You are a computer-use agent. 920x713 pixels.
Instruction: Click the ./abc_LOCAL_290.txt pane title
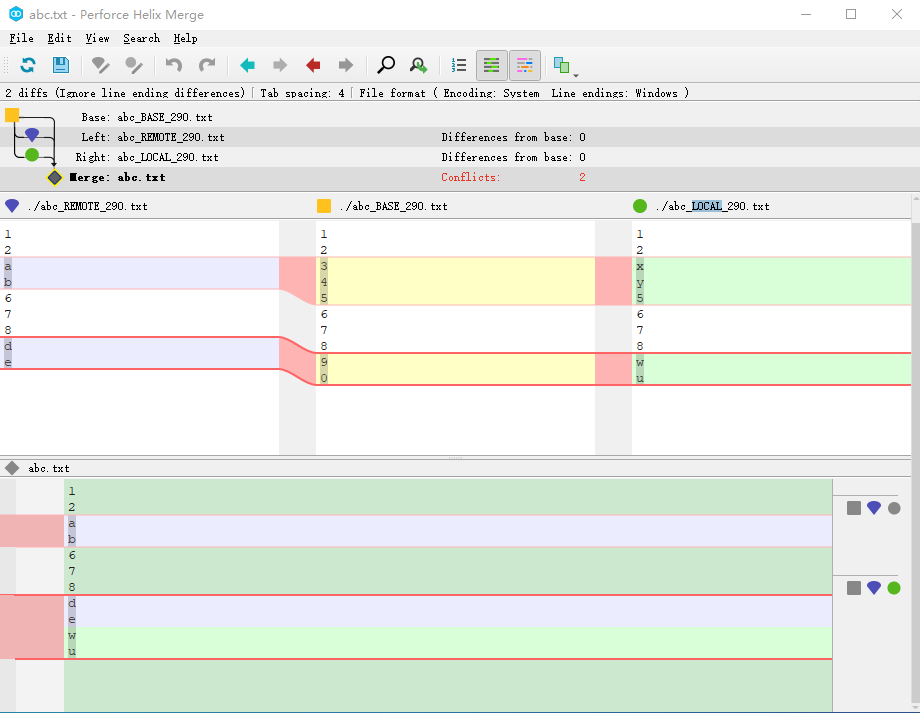[x=713, y=207]
